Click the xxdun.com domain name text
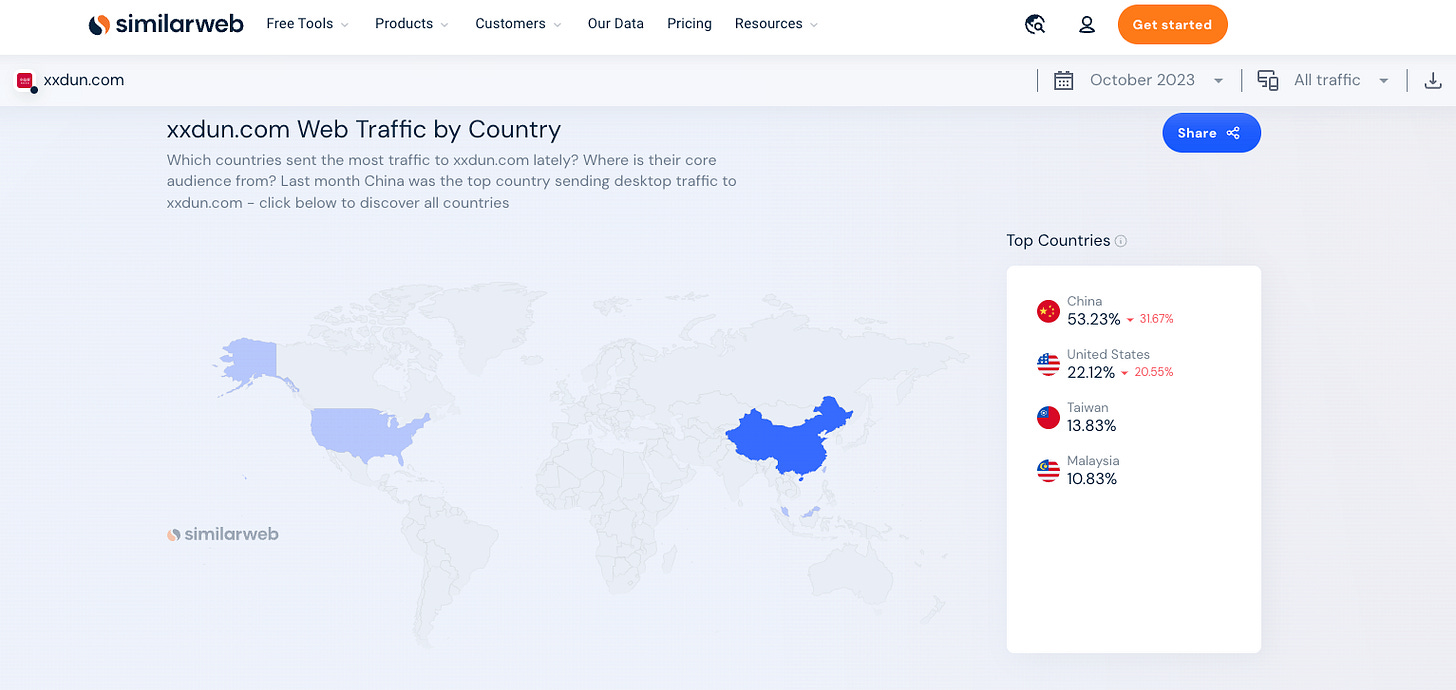Viewport: 1456px width, 690px height. (84, 80)
